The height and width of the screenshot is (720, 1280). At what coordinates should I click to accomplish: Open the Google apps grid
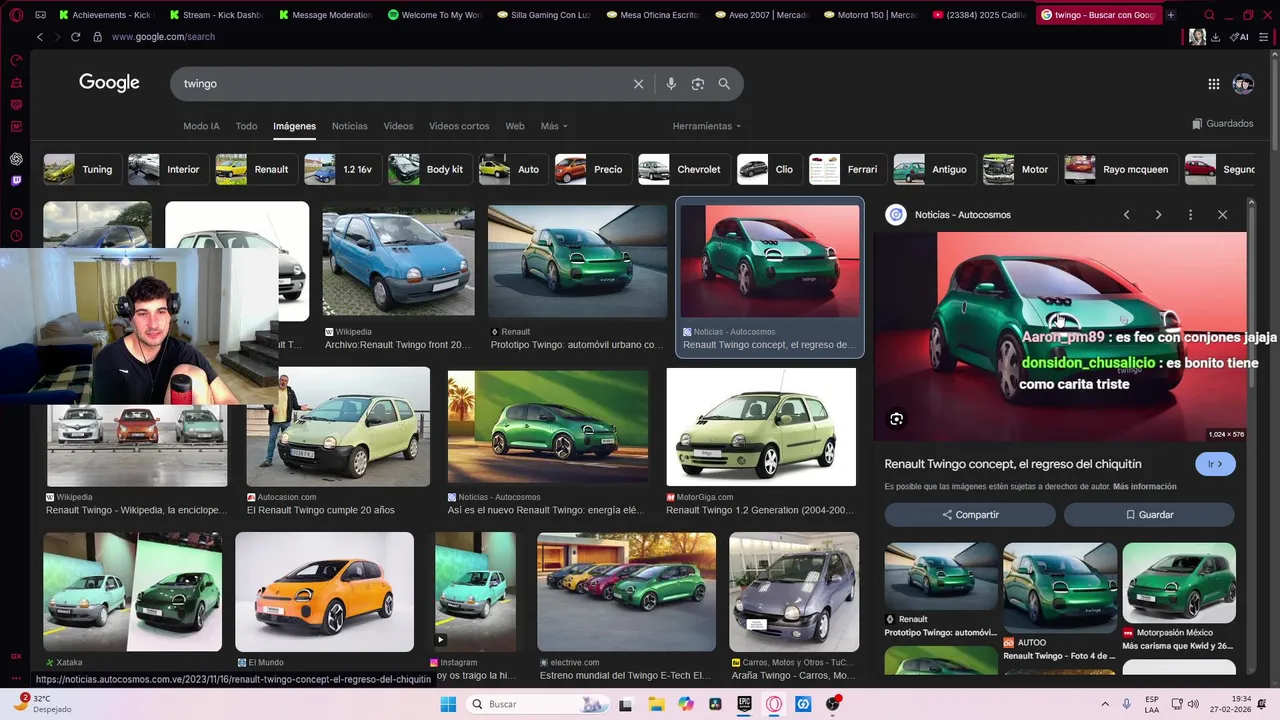click(1213, 84)
